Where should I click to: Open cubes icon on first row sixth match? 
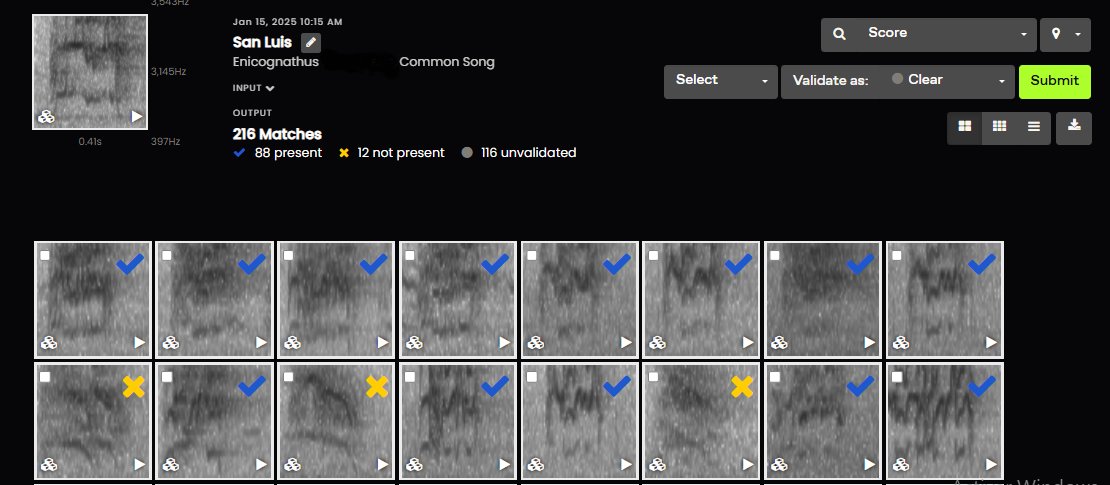(x=658, y=343)
